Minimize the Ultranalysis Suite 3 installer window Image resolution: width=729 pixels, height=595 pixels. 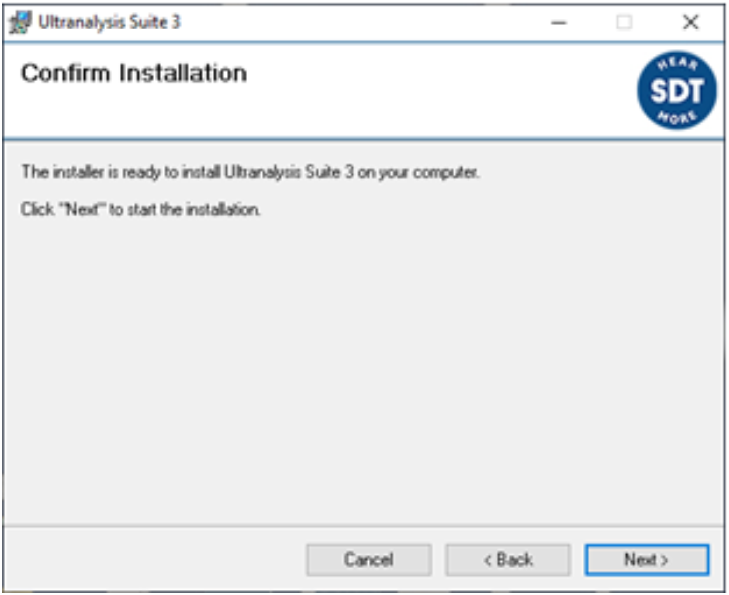click(559, 22)
